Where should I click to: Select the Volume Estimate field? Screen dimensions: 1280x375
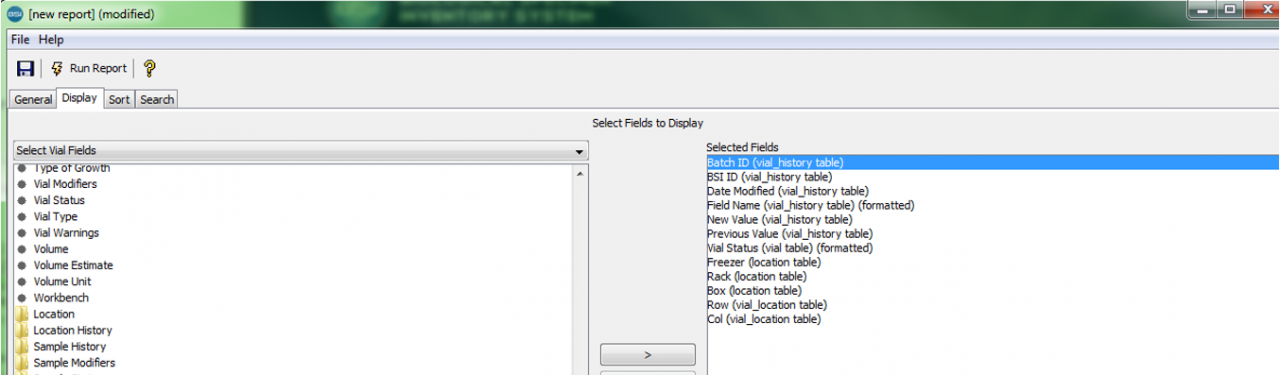(73, 265)
